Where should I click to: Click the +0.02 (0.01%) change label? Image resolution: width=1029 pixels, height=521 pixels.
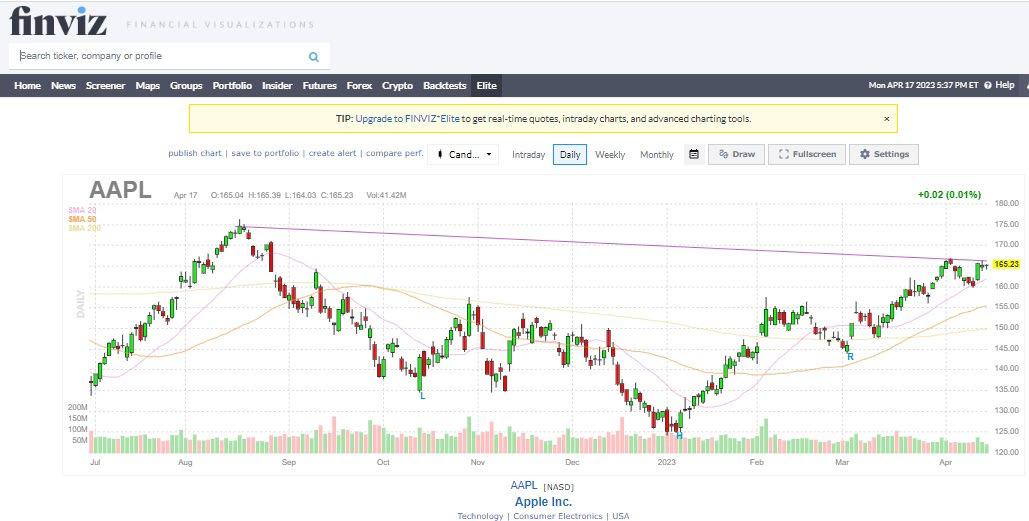[949, 194]
